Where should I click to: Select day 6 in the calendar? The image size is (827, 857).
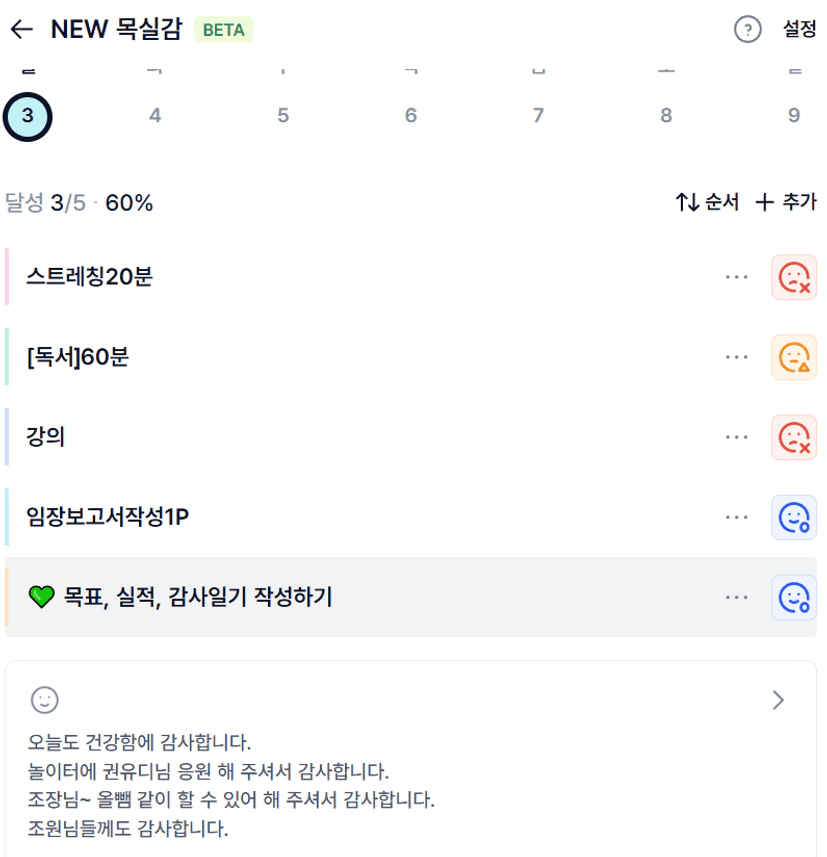coord(410,116)
